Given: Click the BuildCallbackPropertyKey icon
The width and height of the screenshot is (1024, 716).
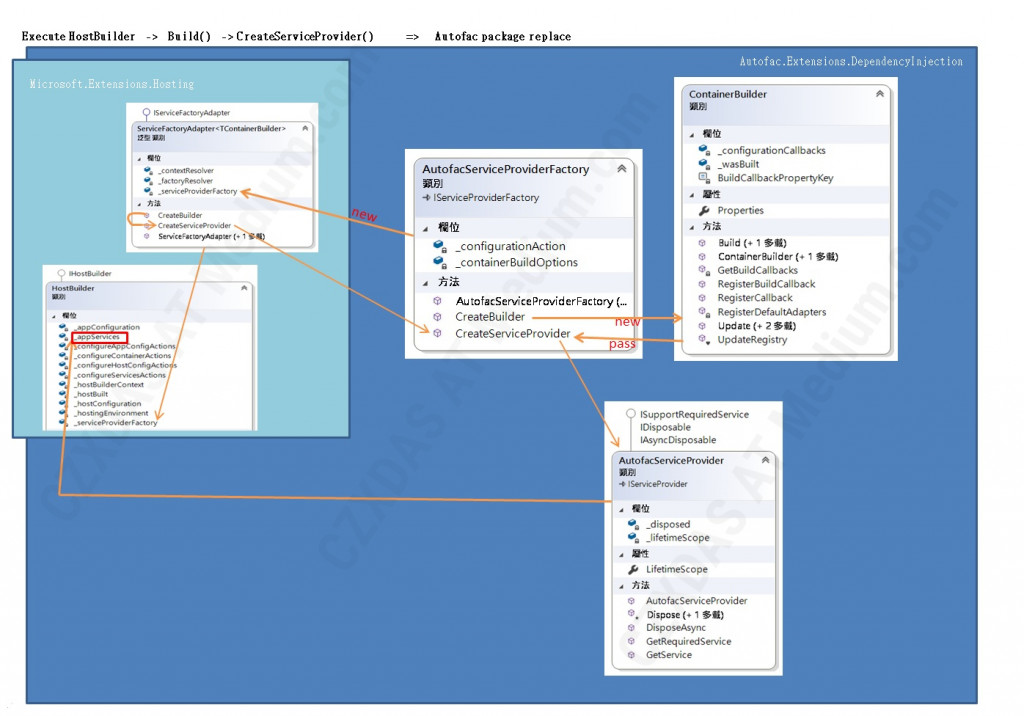Looking at the screenshot, I should point(703,178).
